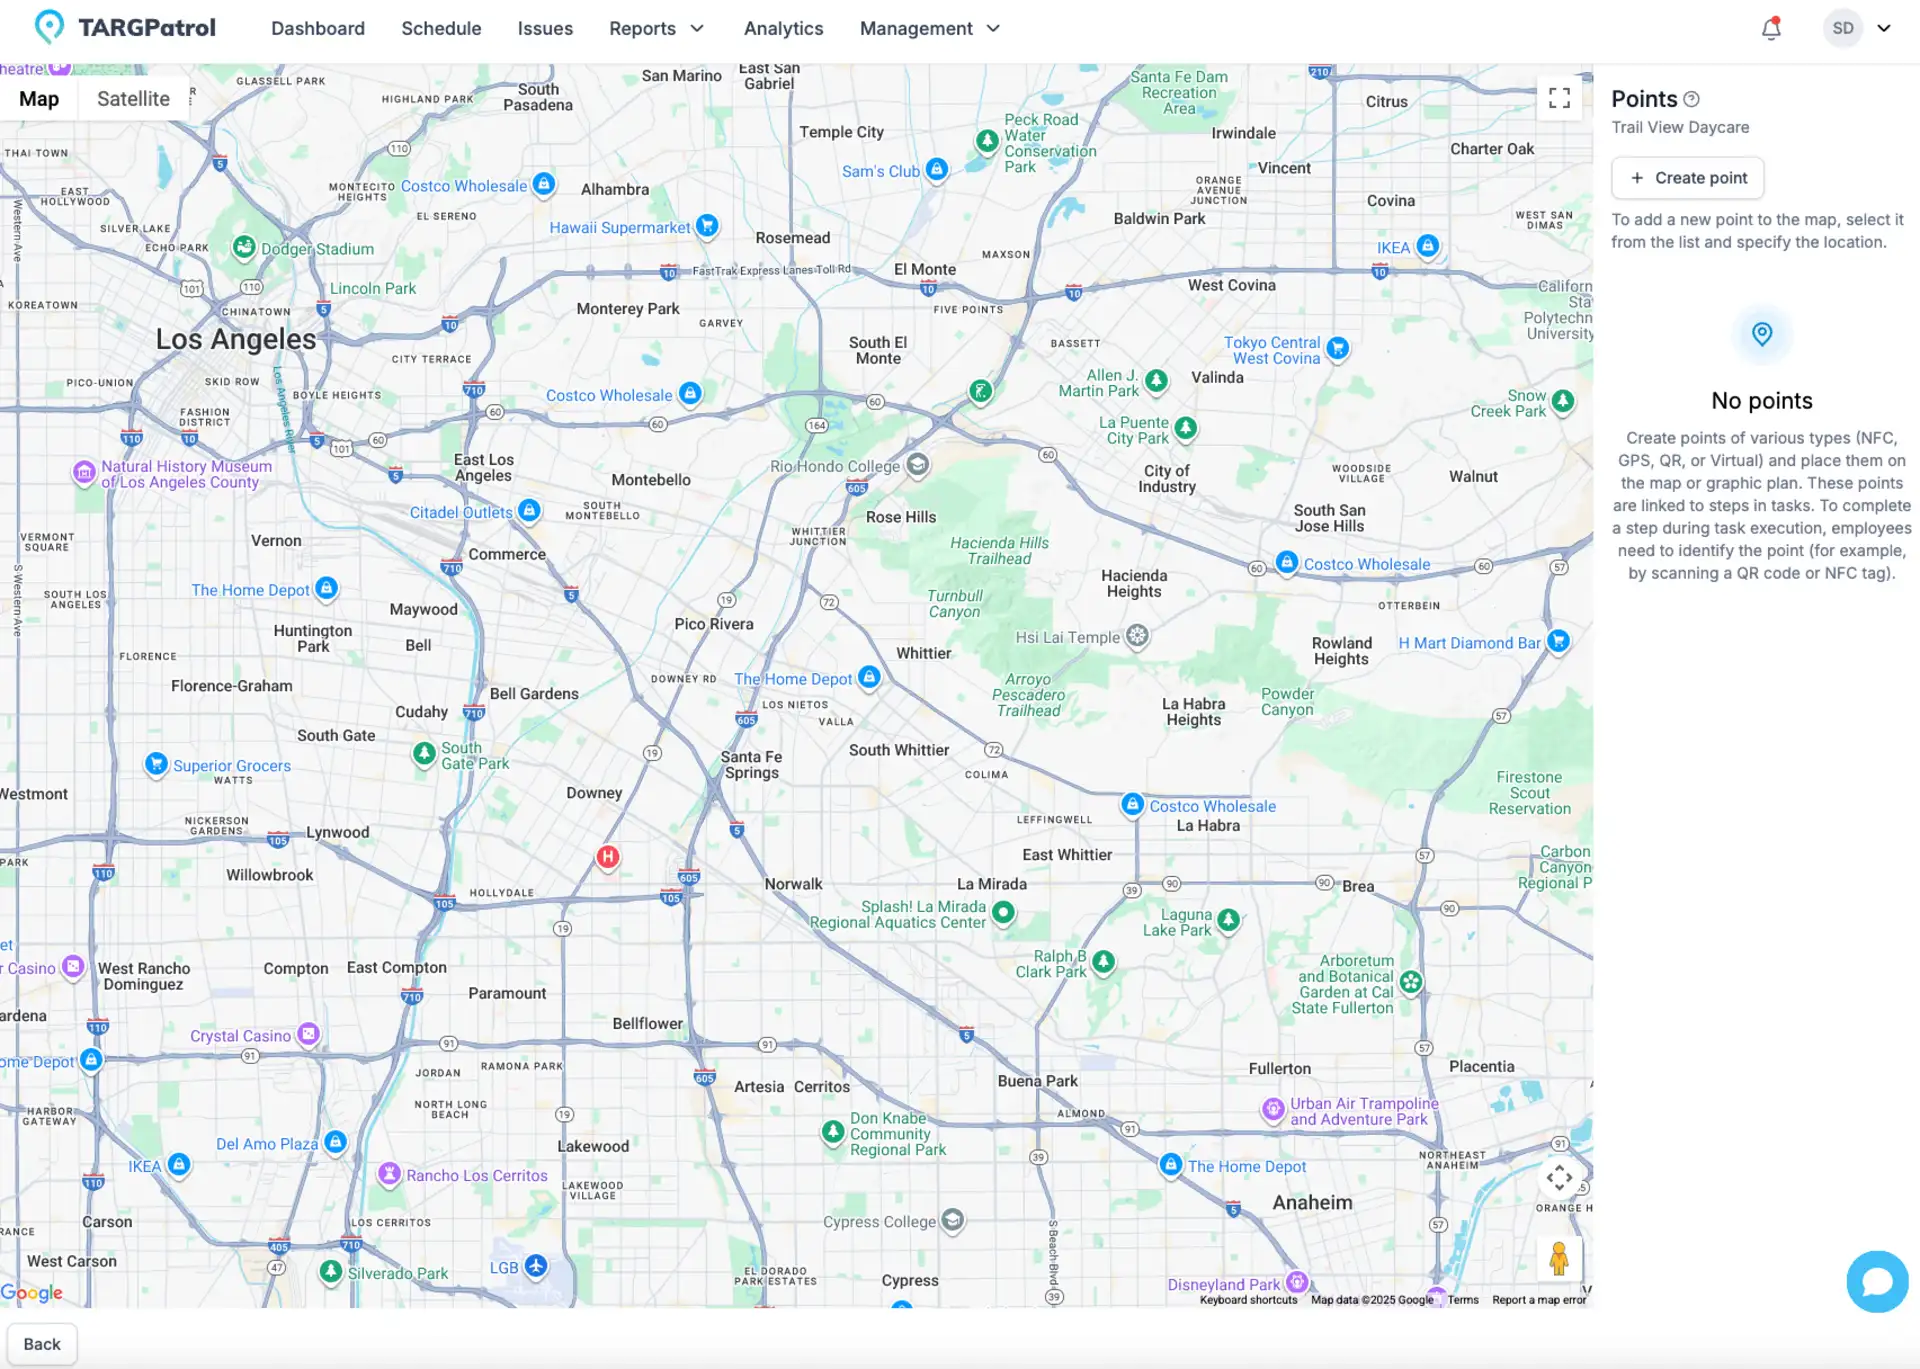The image size is (1920, 1369).
Task: Open the chat support bubble
Action: pyautogui.click(x=1877, y=1281)
